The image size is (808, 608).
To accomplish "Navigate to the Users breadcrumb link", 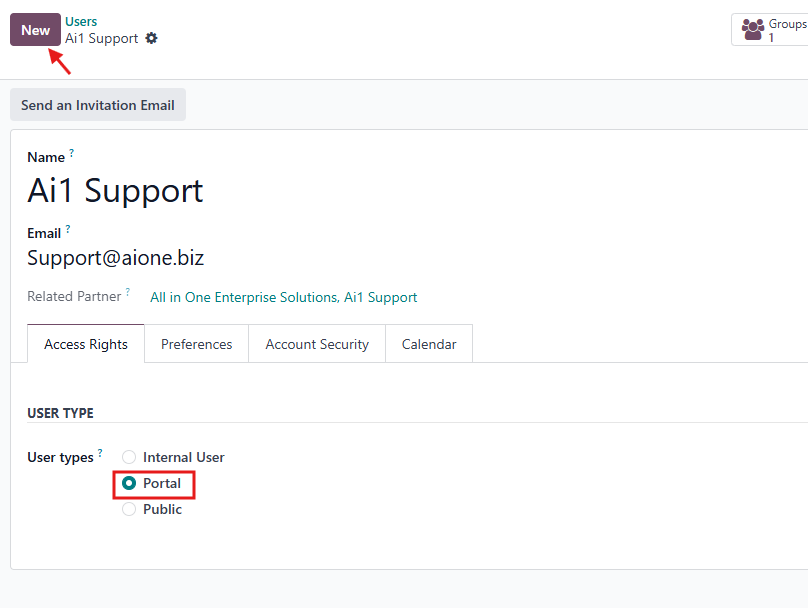I will pyautogui.click(x=81, y=21).
